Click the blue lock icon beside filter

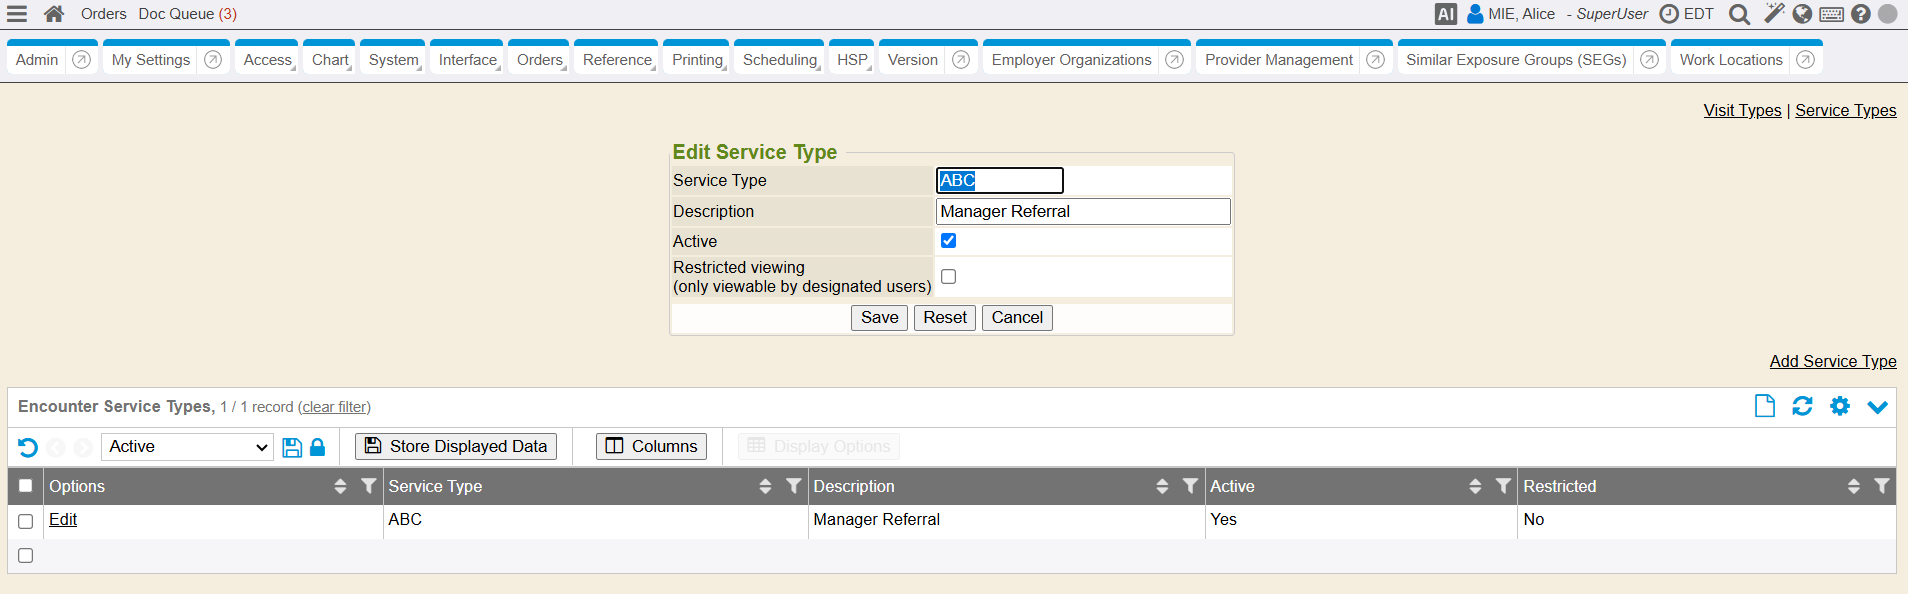point(318,447)
